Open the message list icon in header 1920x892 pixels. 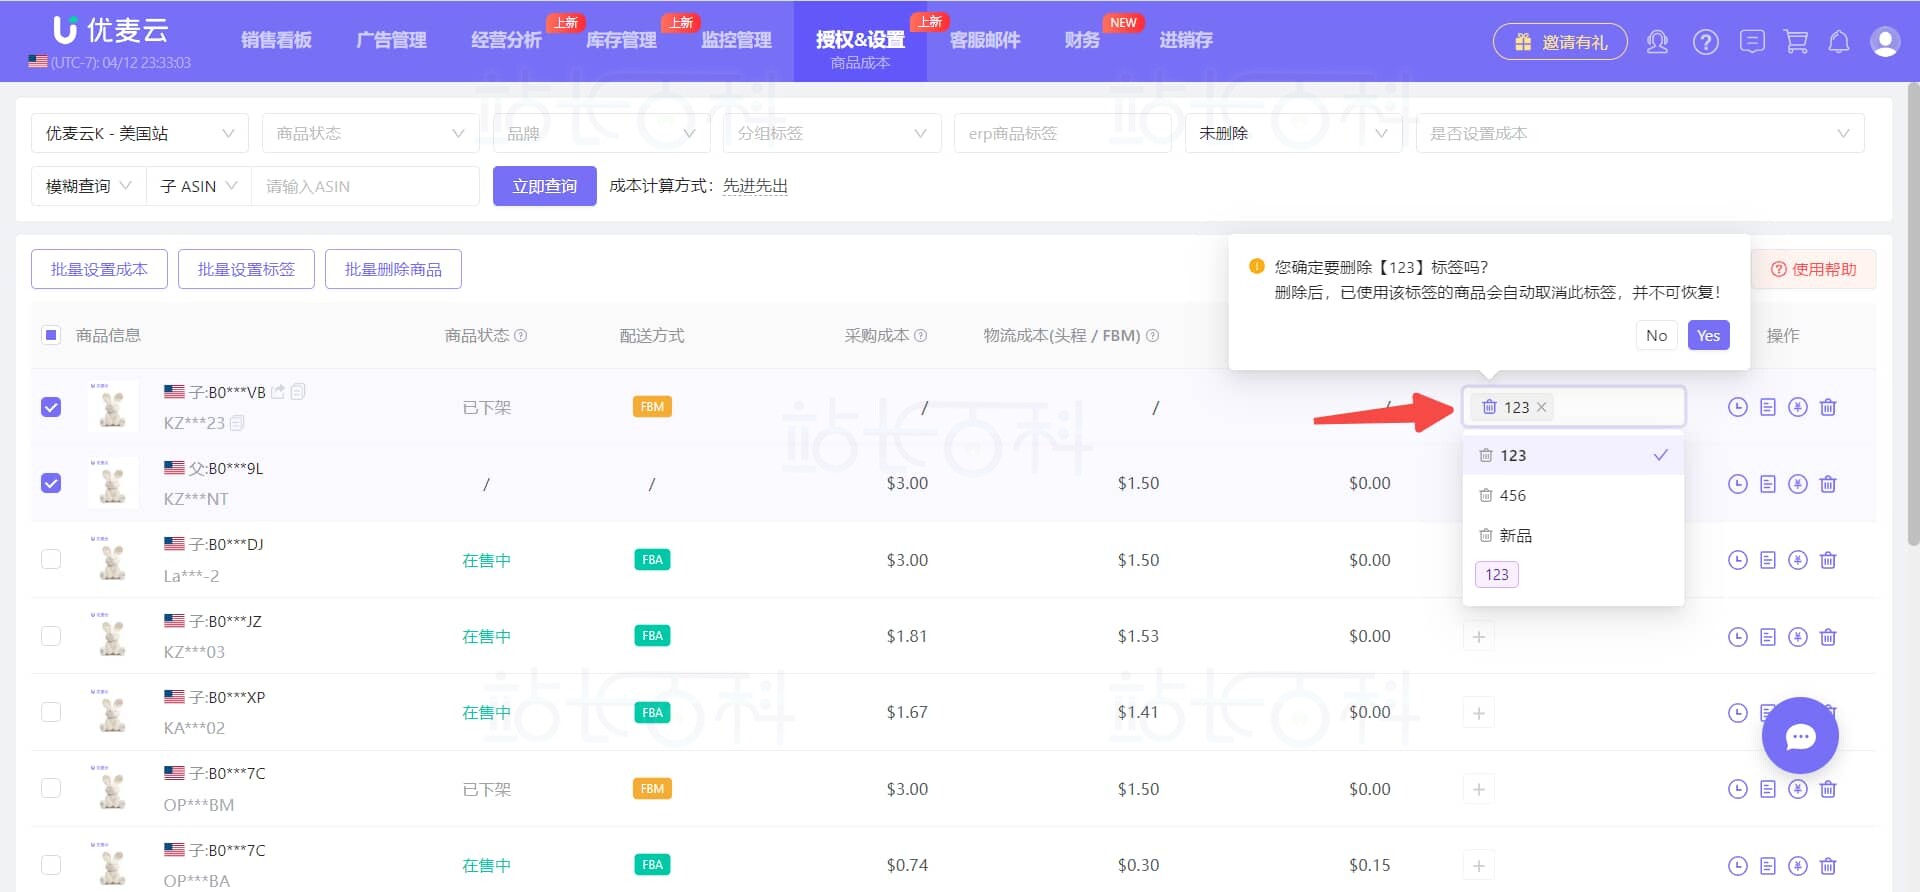1752,42
